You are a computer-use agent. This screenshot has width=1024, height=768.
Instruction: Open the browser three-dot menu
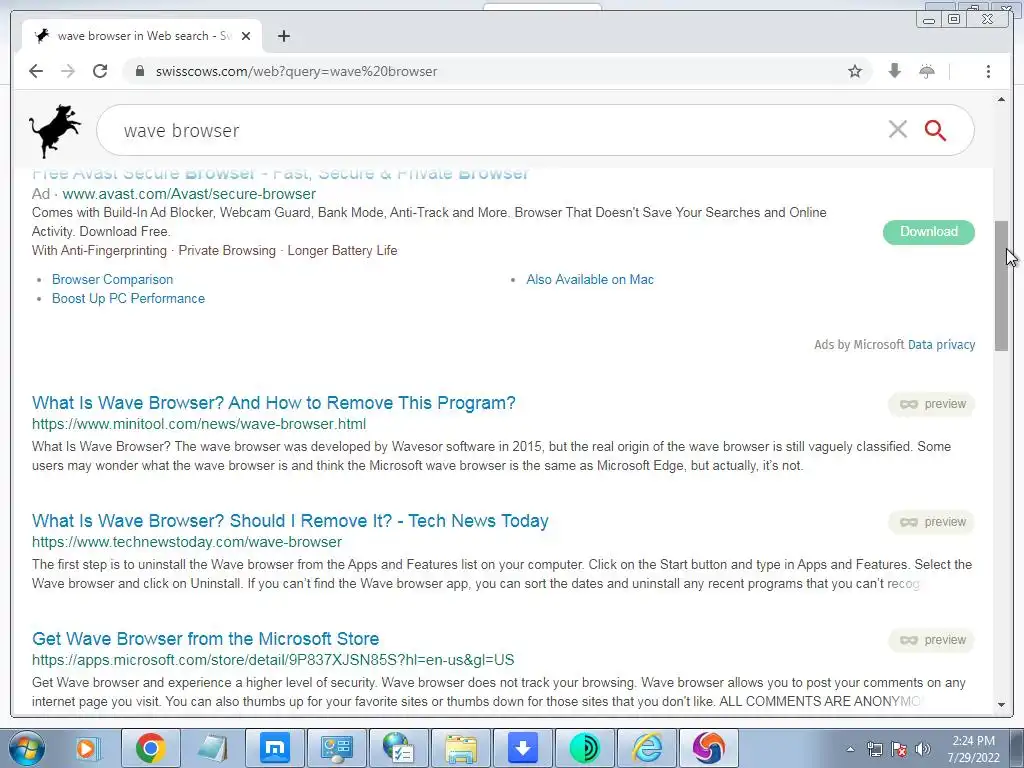click(x=988, y=72)
